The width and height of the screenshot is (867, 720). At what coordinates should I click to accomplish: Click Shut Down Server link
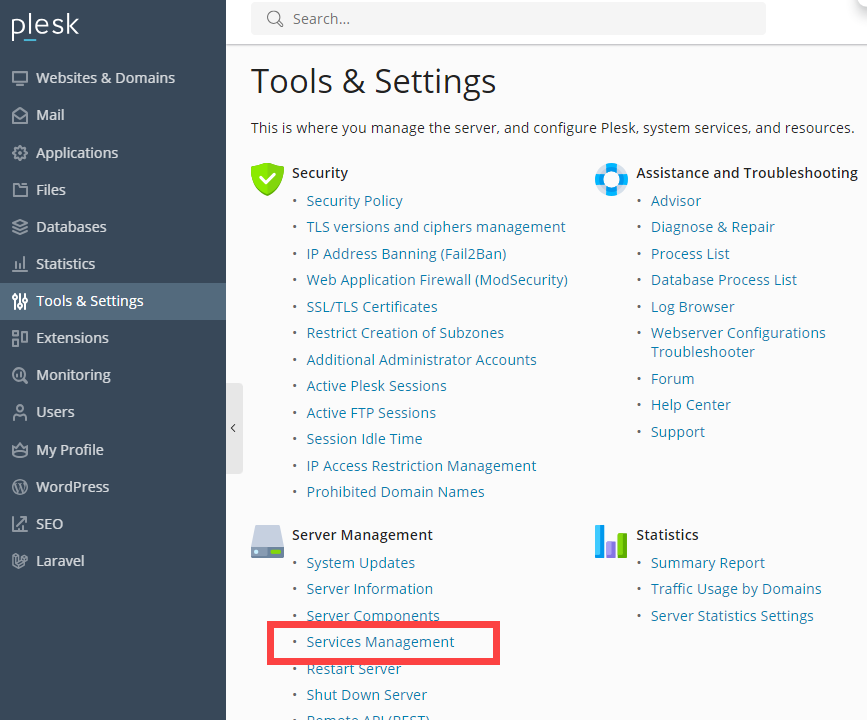(x=367, y=695)
